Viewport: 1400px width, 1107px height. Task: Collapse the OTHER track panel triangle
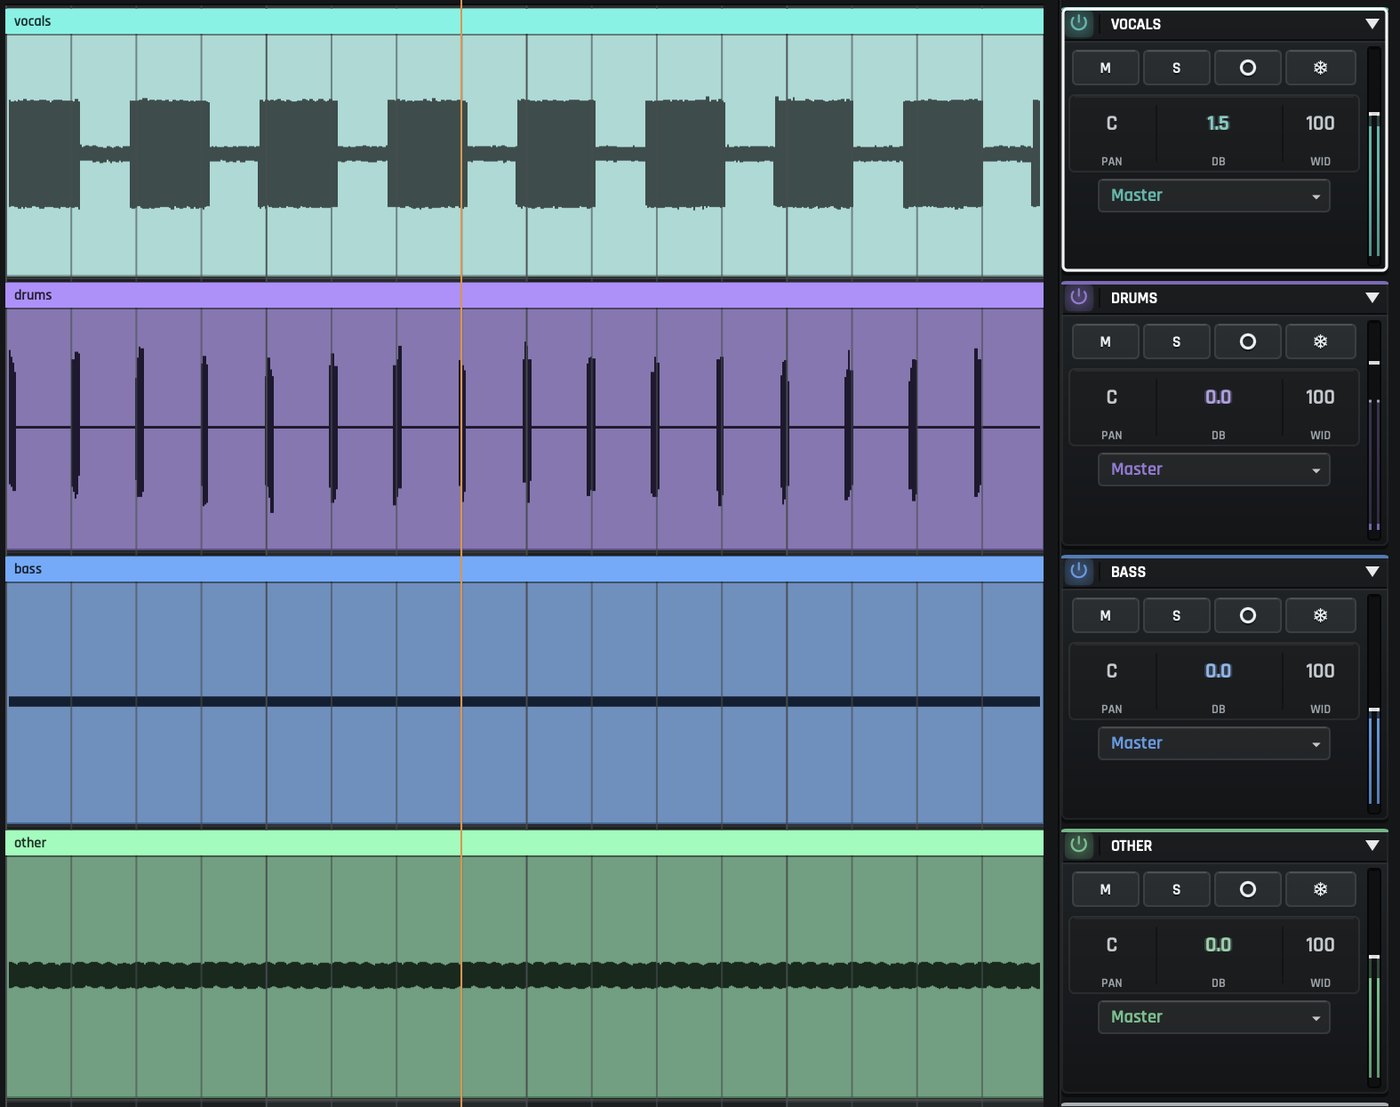pyautogui.click(x=1372, y=846)
